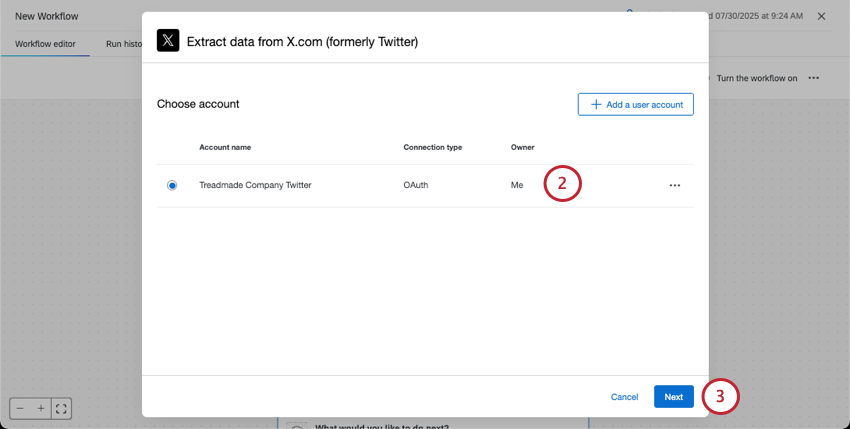Click the Me owner cell
Viewport: 850px width, 429px height.
[x=517, y=185]
